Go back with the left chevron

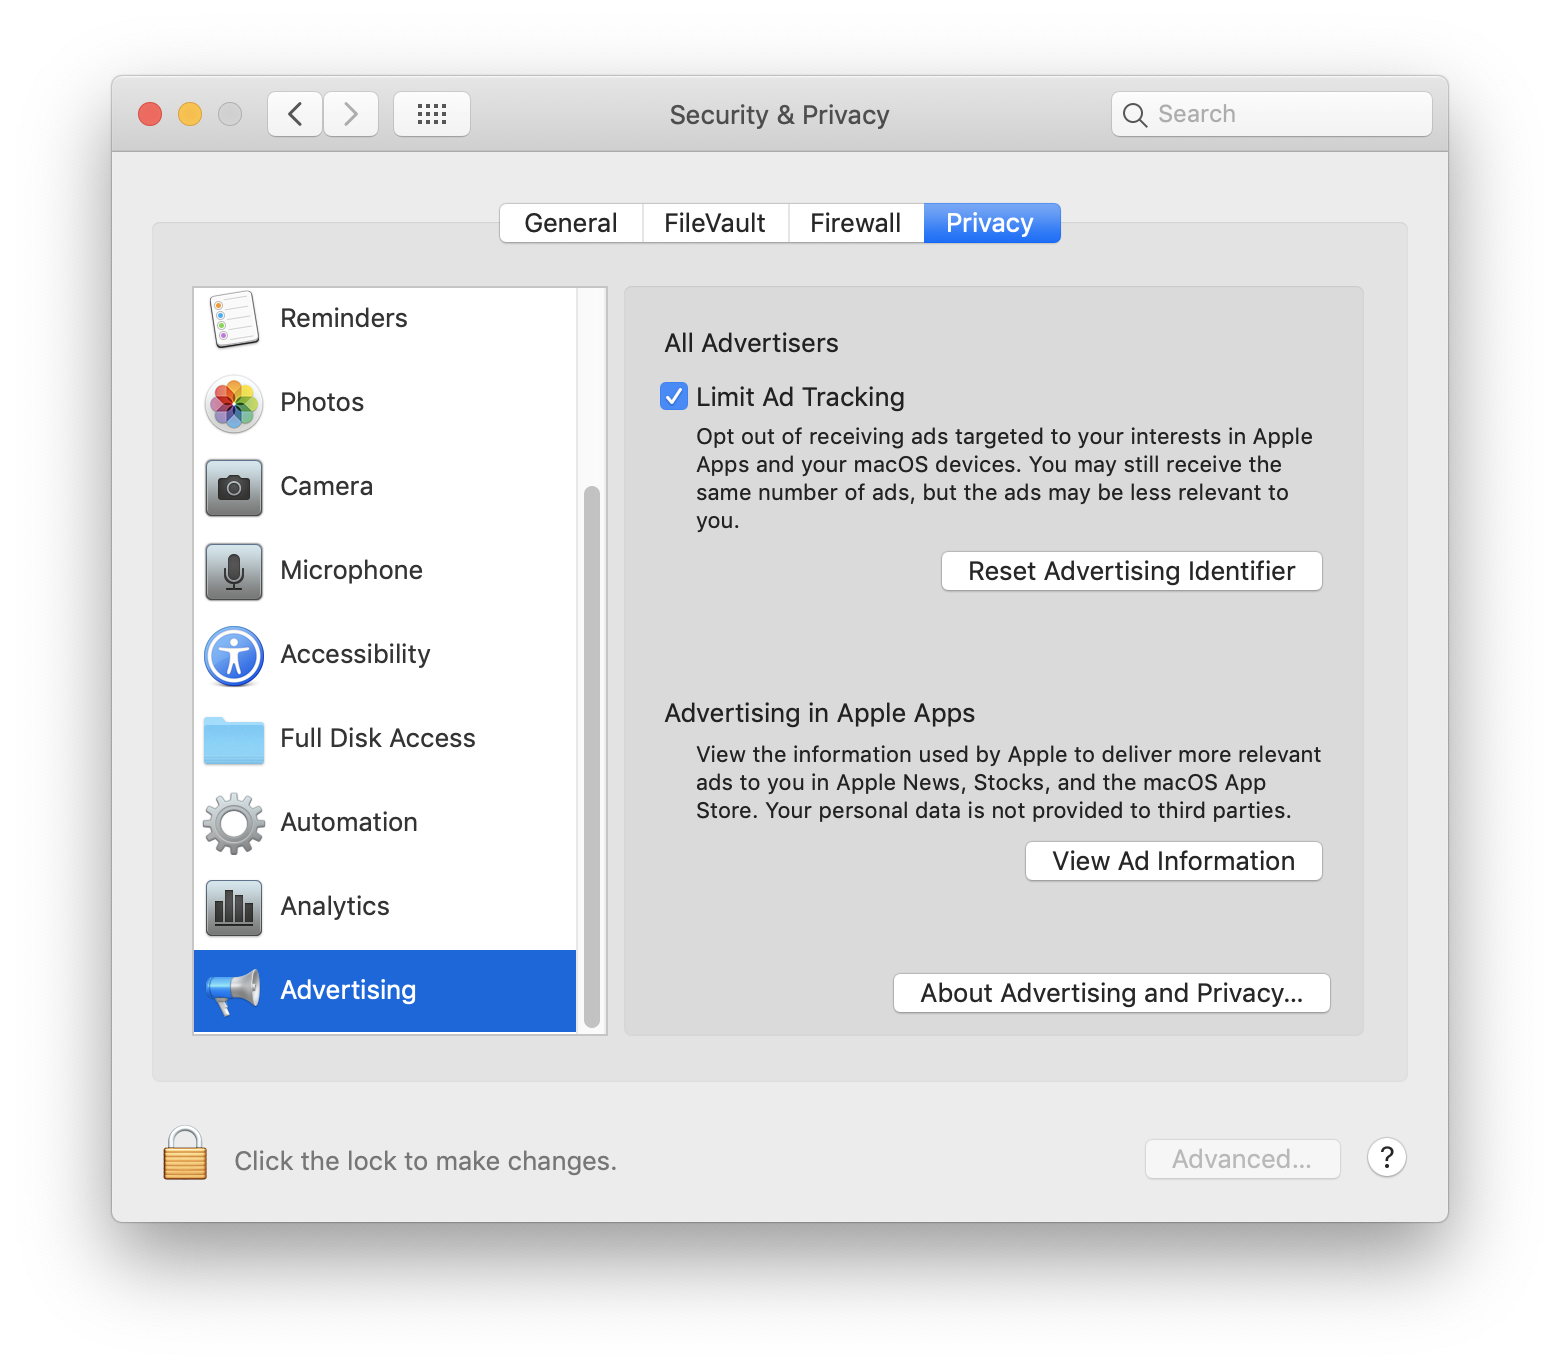[x=295, y=114]
